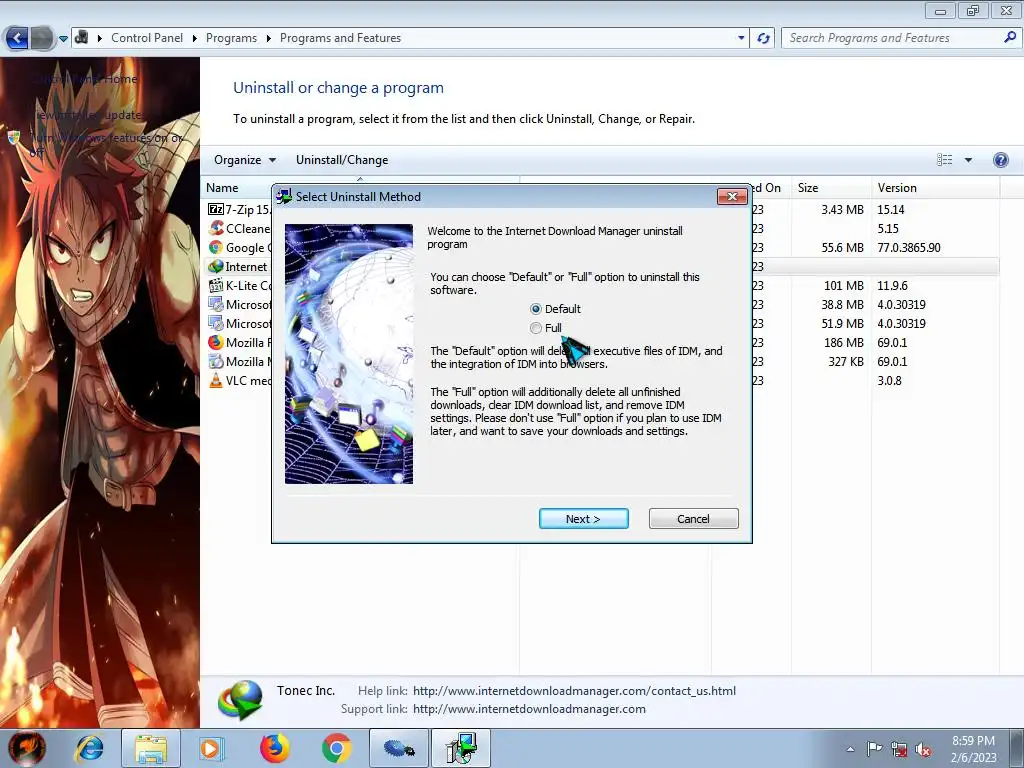
Task: Click the muted volume tray icon
Action: click(923, 750)
